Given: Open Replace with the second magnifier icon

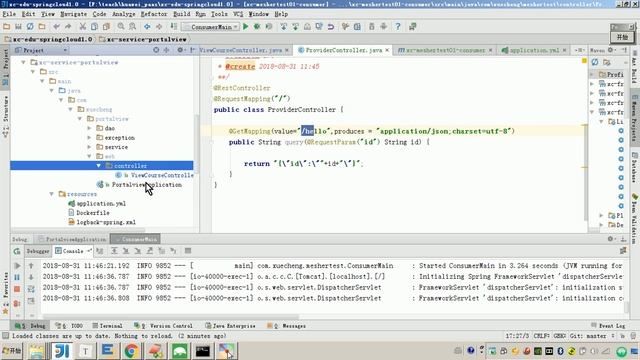Looking at the screenshot, I should tap(133, 27).
